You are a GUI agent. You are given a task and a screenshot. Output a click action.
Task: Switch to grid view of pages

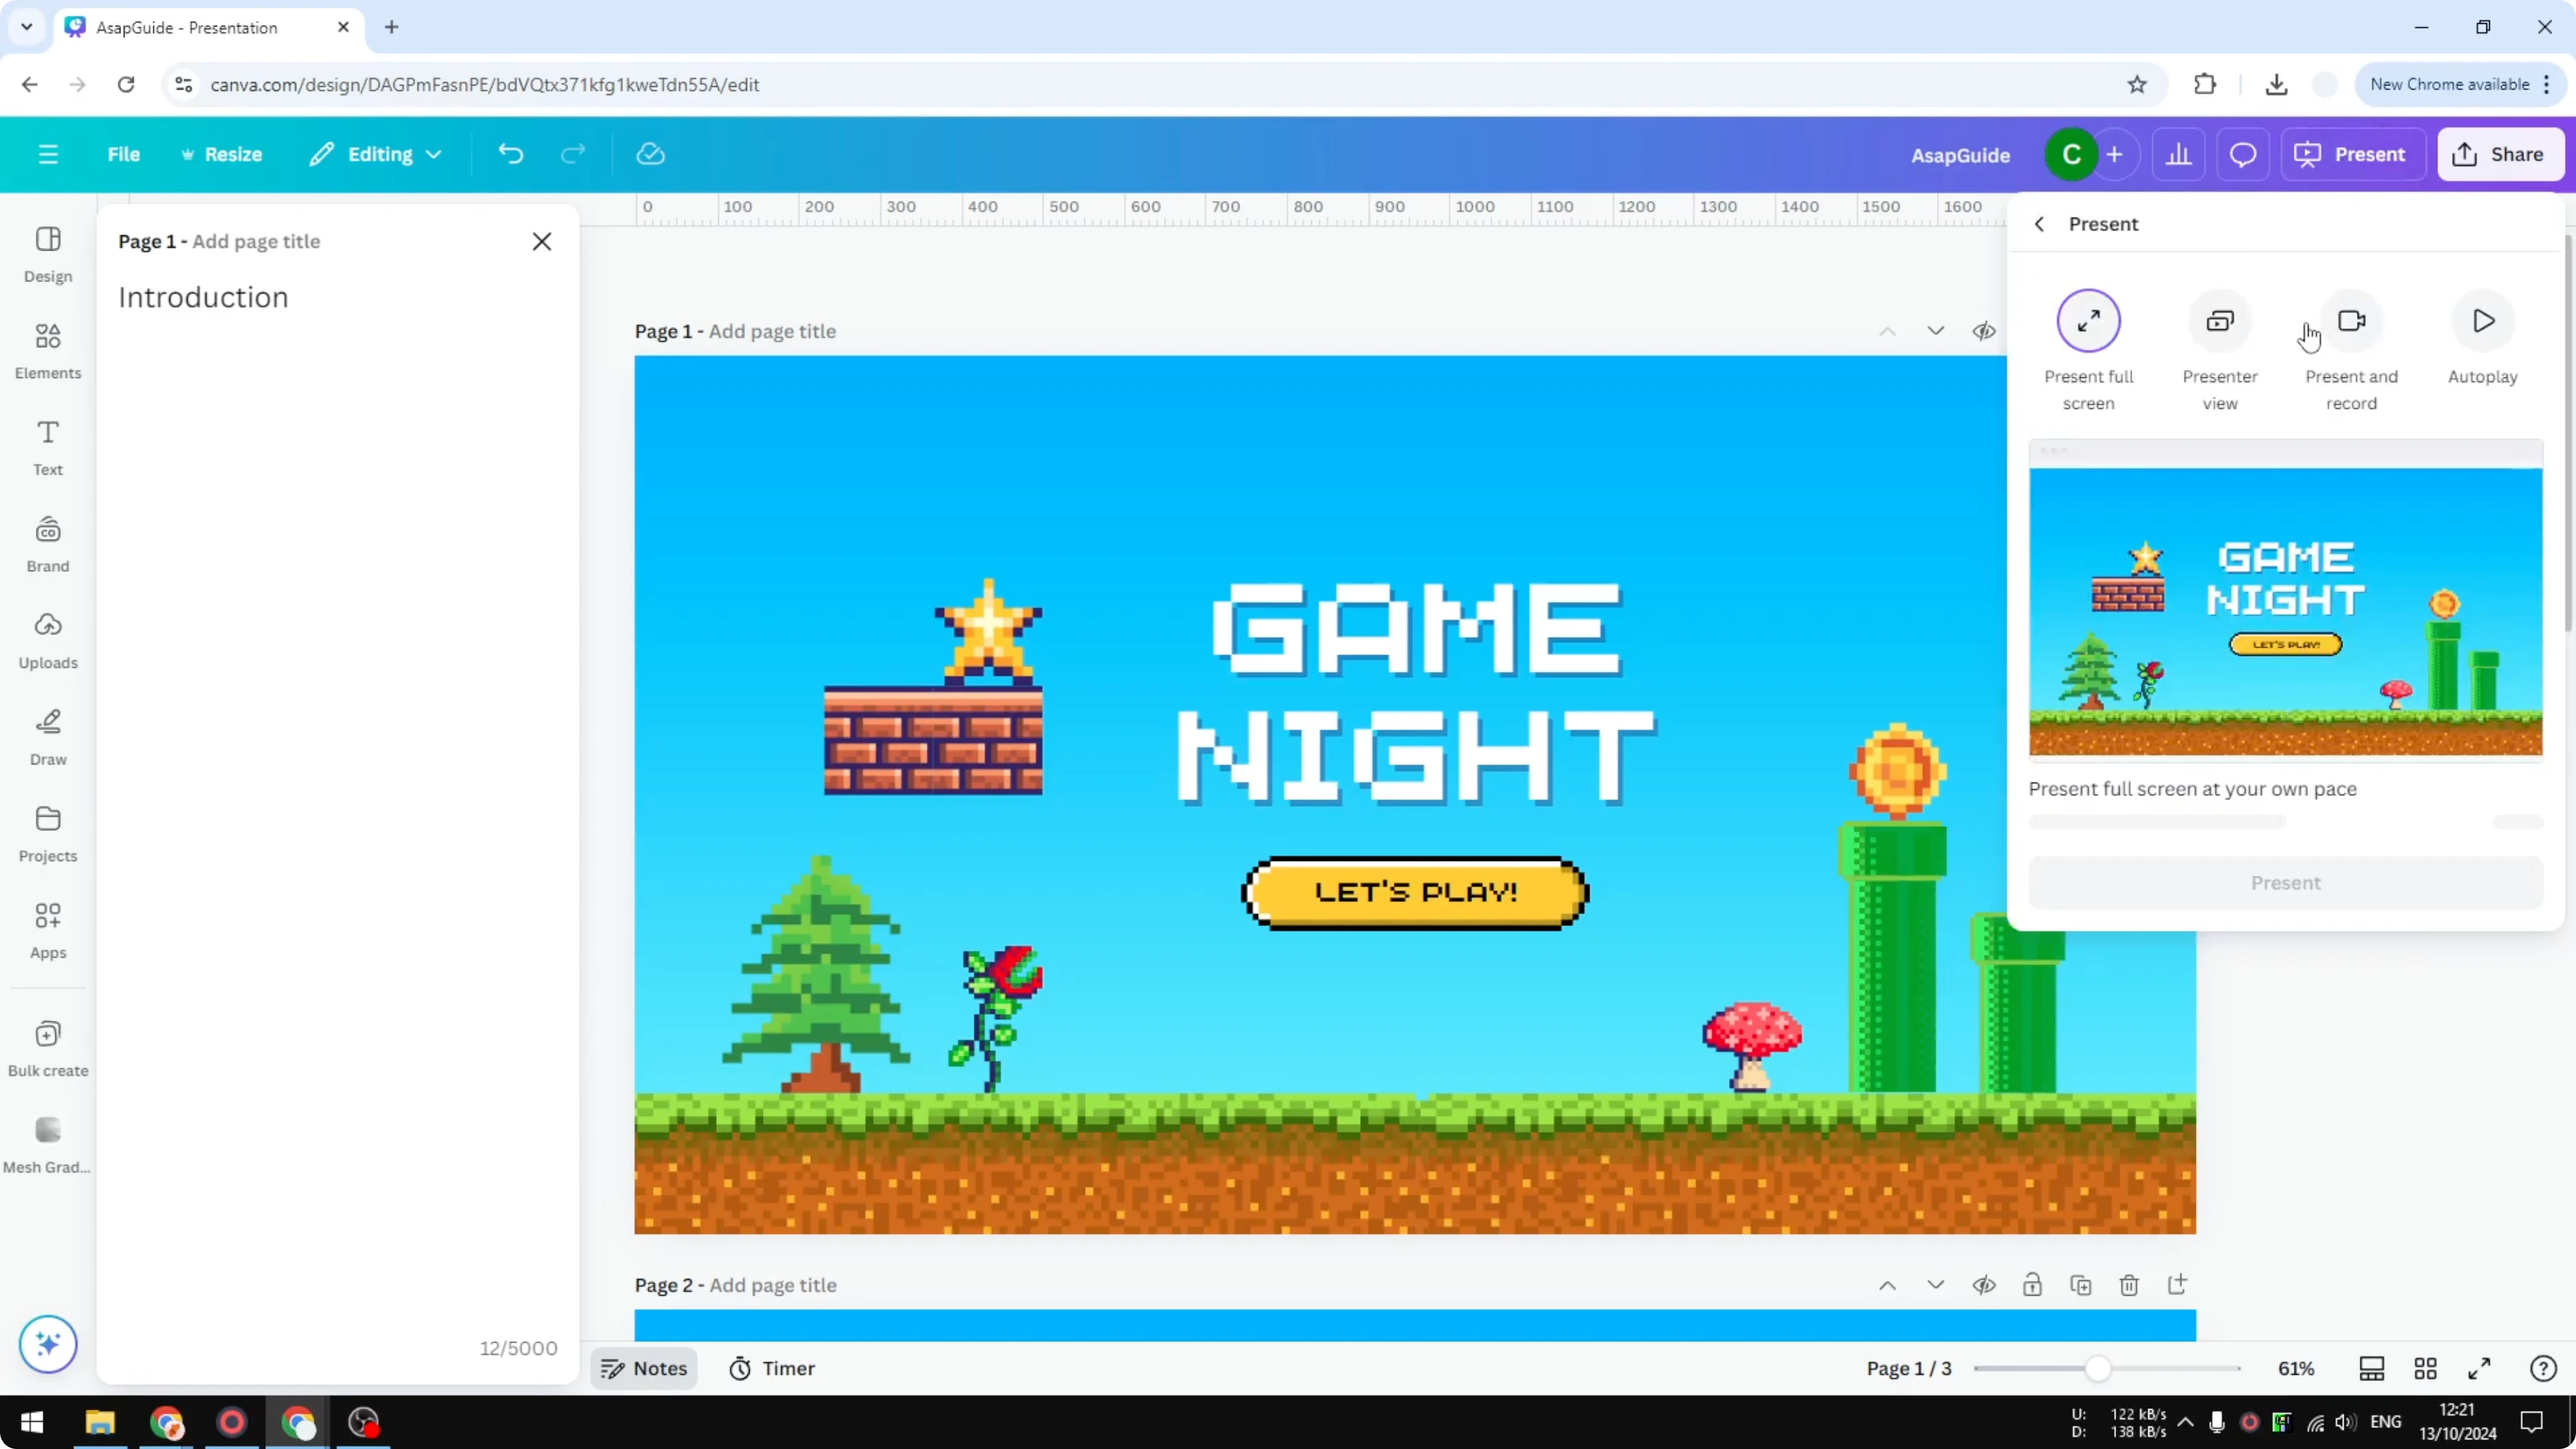[x=2425, y=1368]
